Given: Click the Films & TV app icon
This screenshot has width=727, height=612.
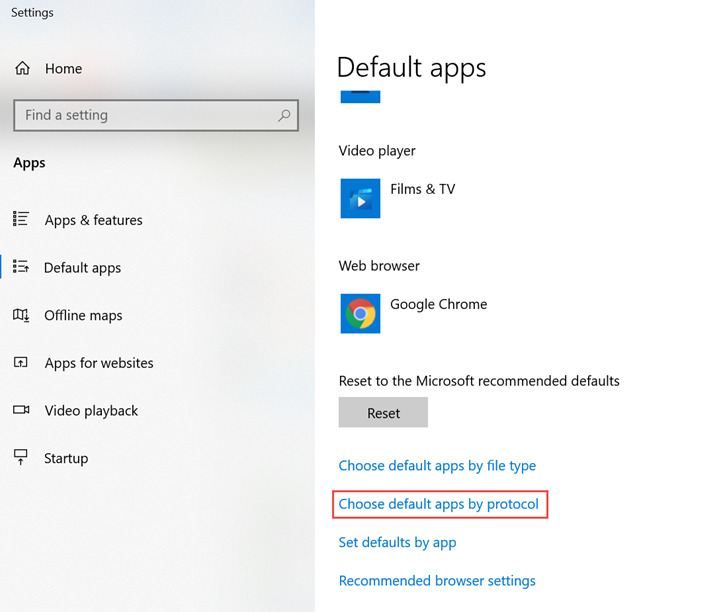Looking at the screenshot, I should 360,199.
